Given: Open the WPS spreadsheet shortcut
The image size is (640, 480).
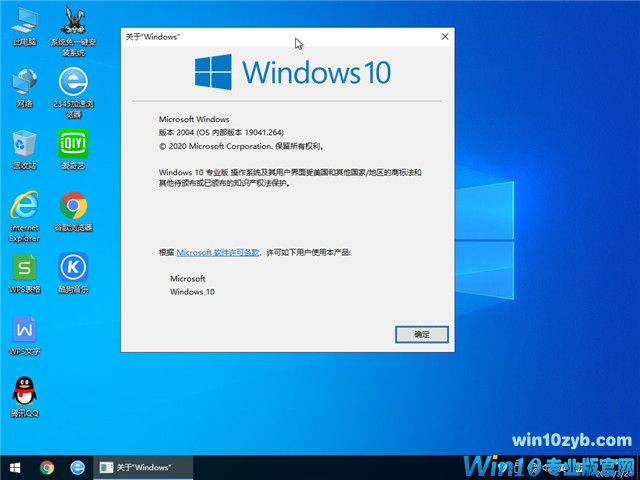Looking at the screenshot, I should coord(24,268).
